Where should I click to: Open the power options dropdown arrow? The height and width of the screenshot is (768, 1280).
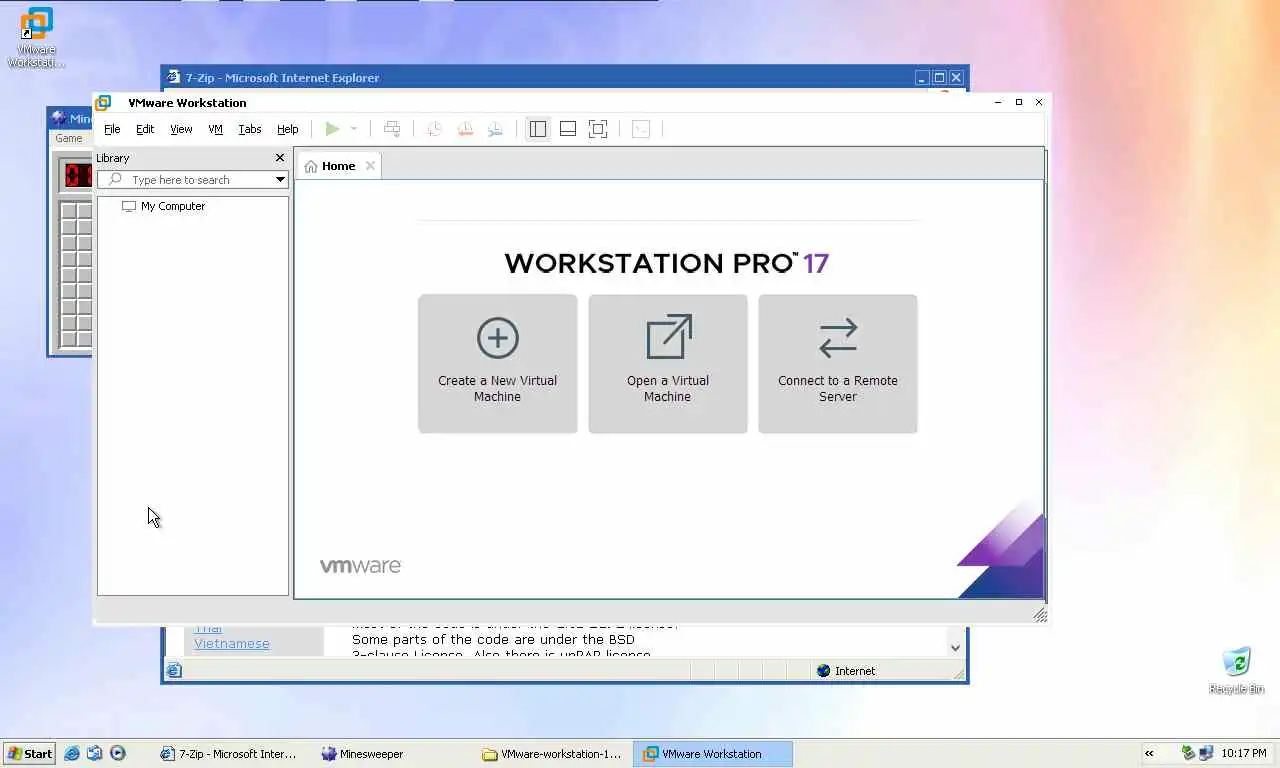pyautogui.click(x=353, y=129)
